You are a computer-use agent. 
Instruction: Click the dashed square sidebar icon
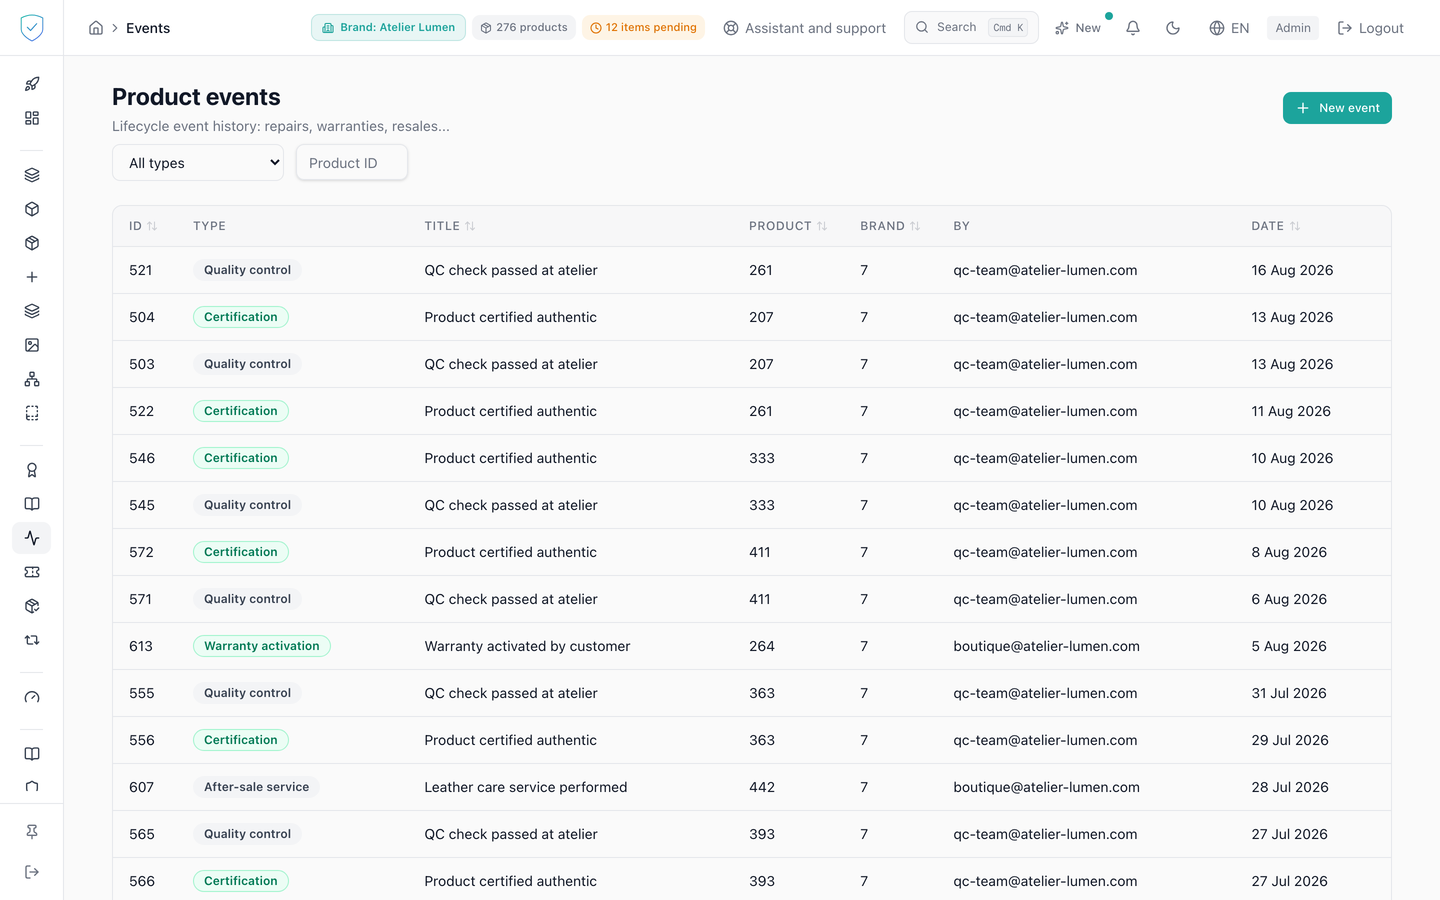[x=32, y=413]
